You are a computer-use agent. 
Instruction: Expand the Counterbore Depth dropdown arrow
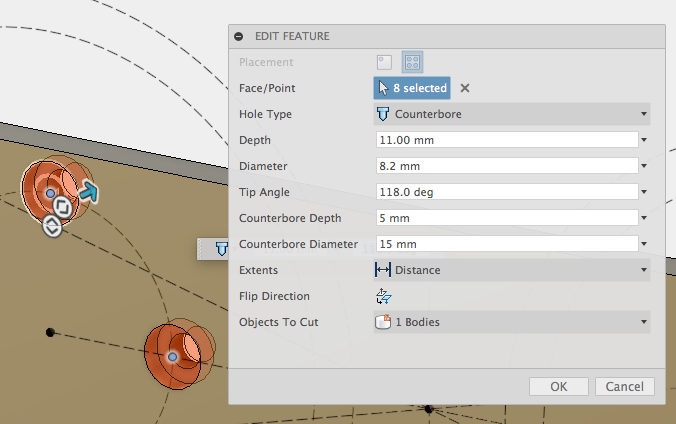(644, 218)
